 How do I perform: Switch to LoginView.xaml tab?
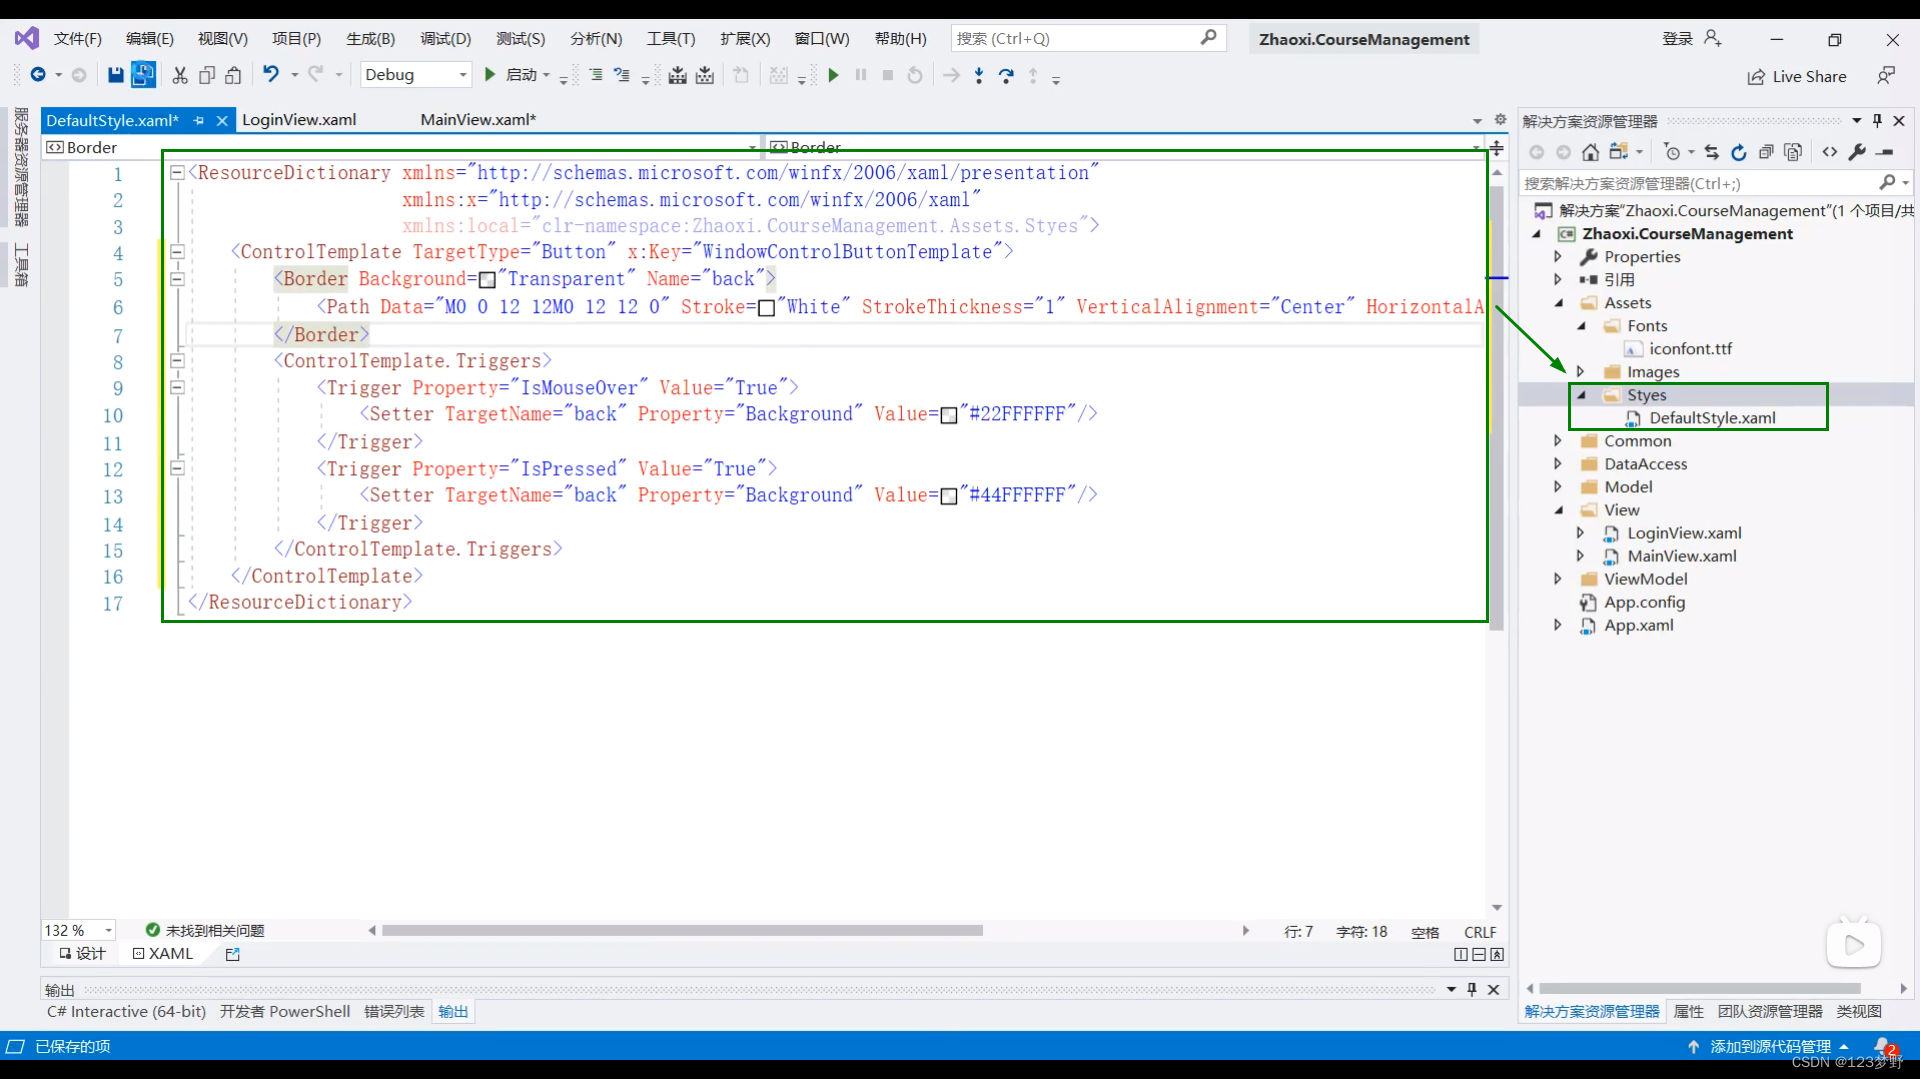click(299, 119)
